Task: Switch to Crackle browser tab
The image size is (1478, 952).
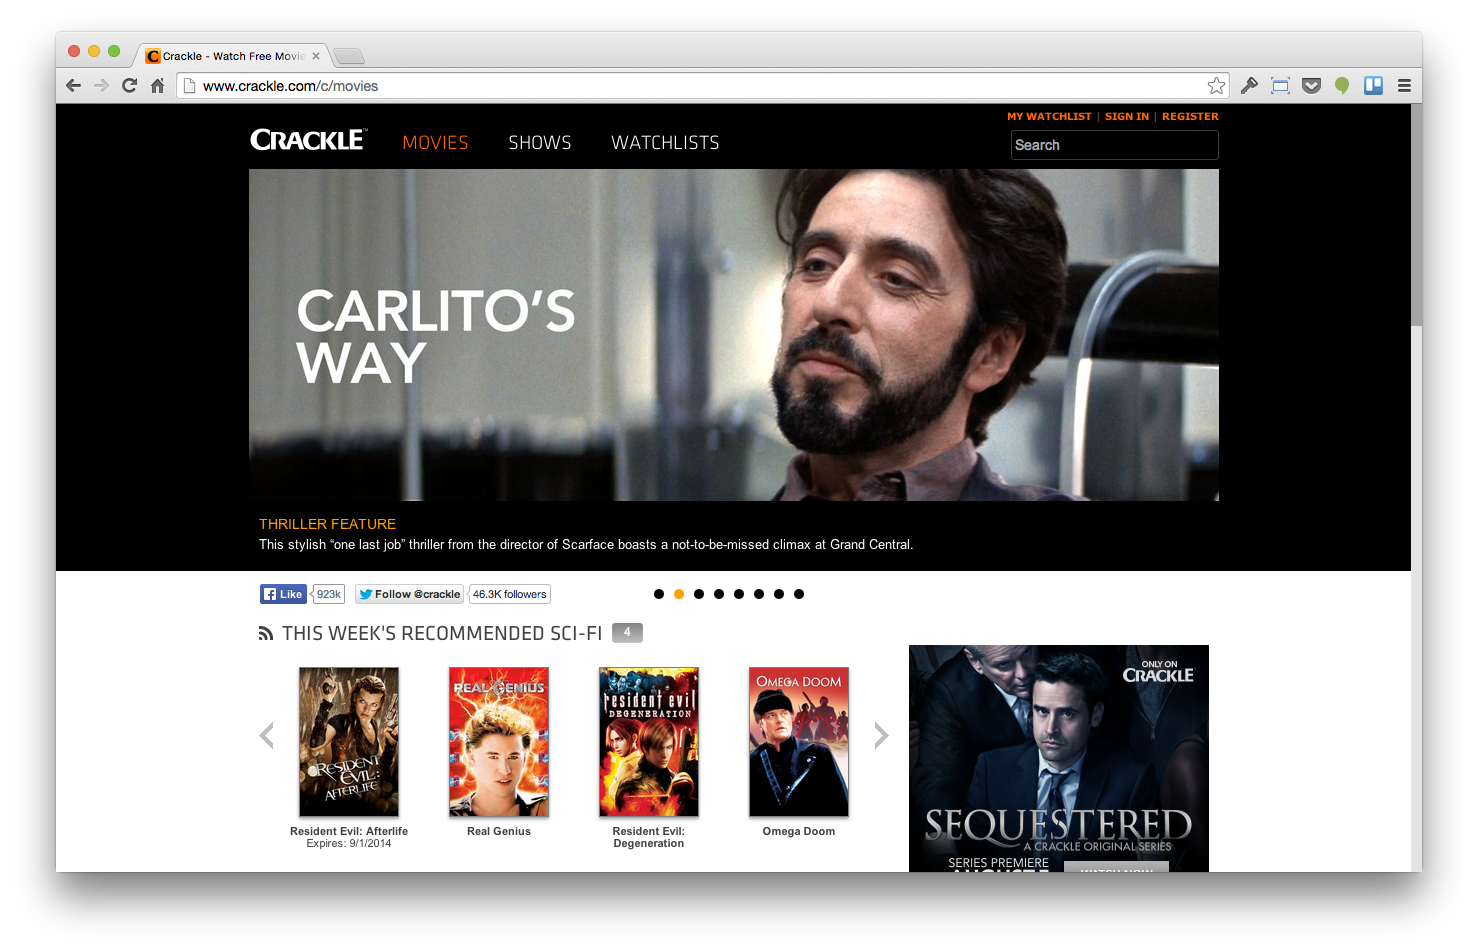Action: [232, 56]
